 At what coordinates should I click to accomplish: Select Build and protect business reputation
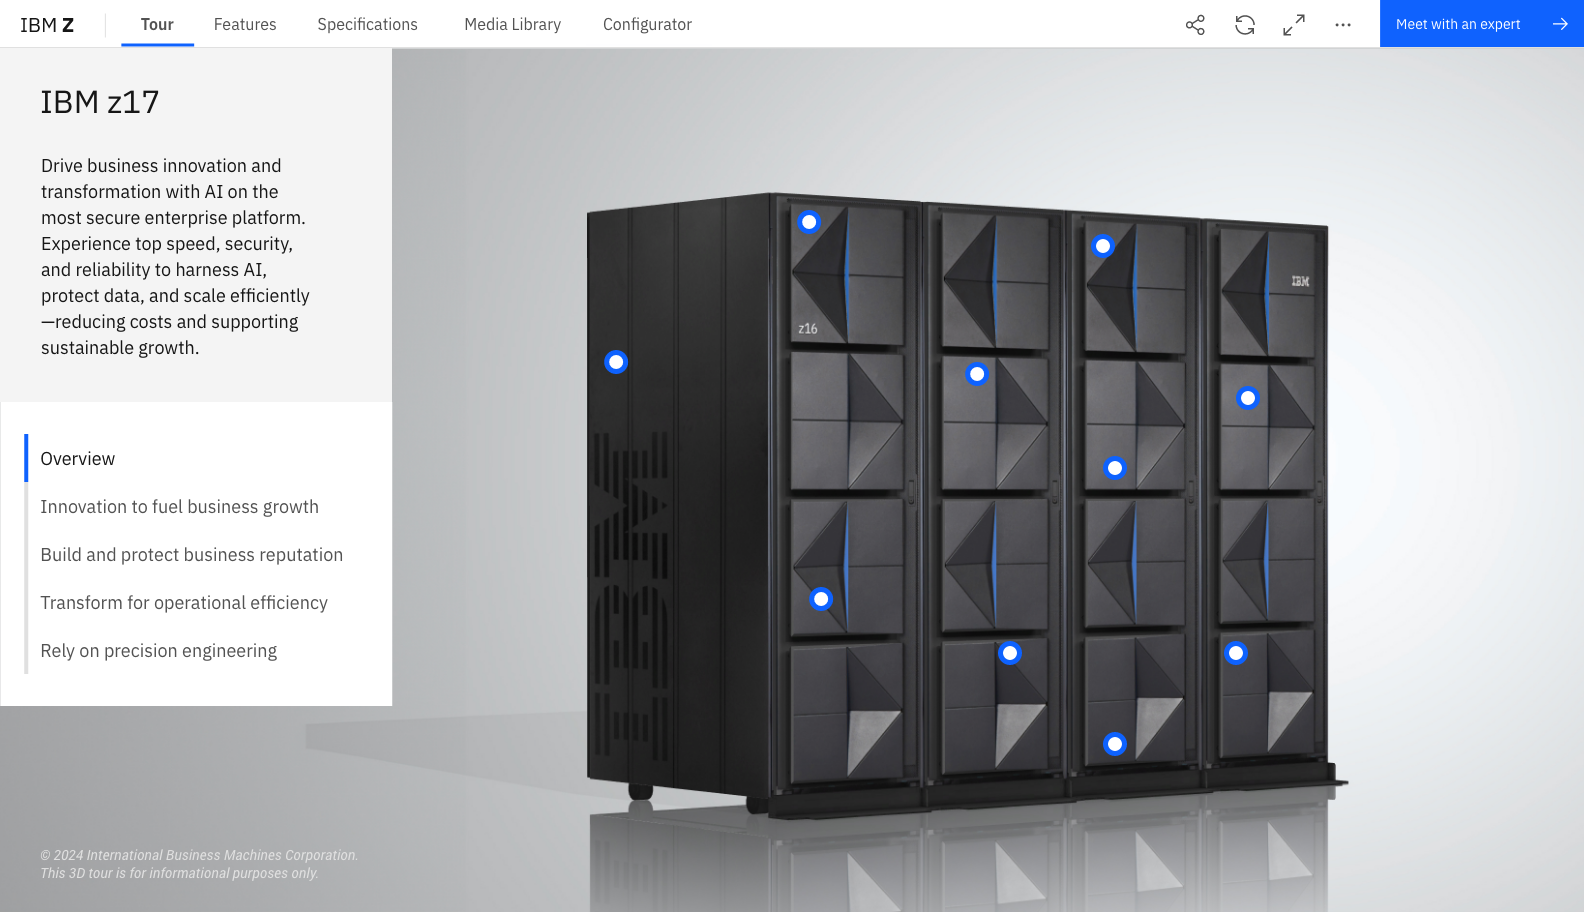(x=191, y=555)
